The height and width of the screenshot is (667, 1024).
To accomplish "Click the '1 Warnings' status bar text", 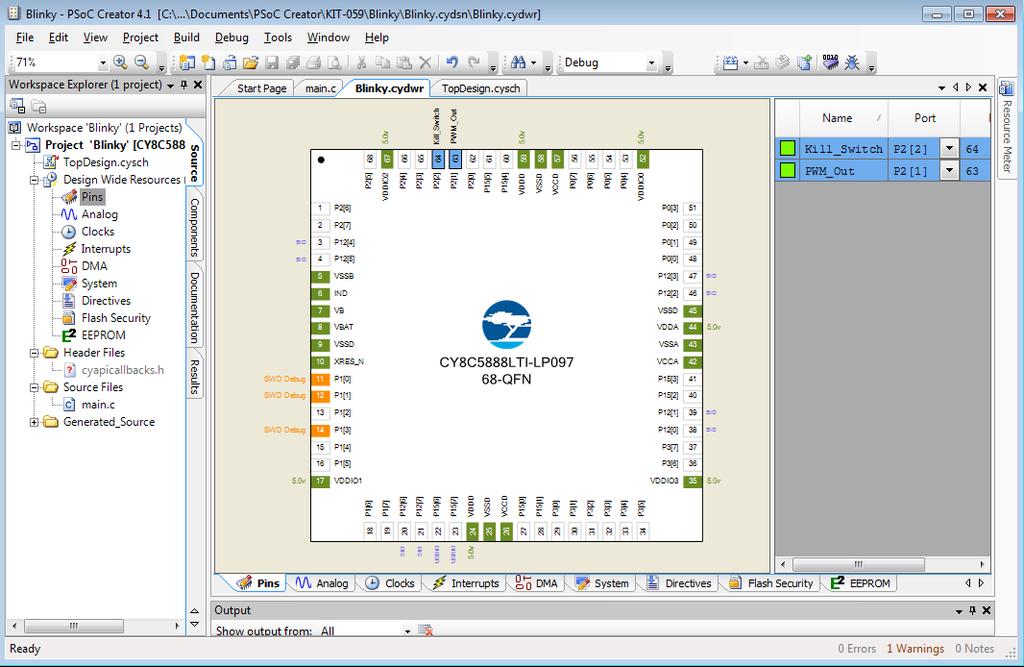I will 915,649.
